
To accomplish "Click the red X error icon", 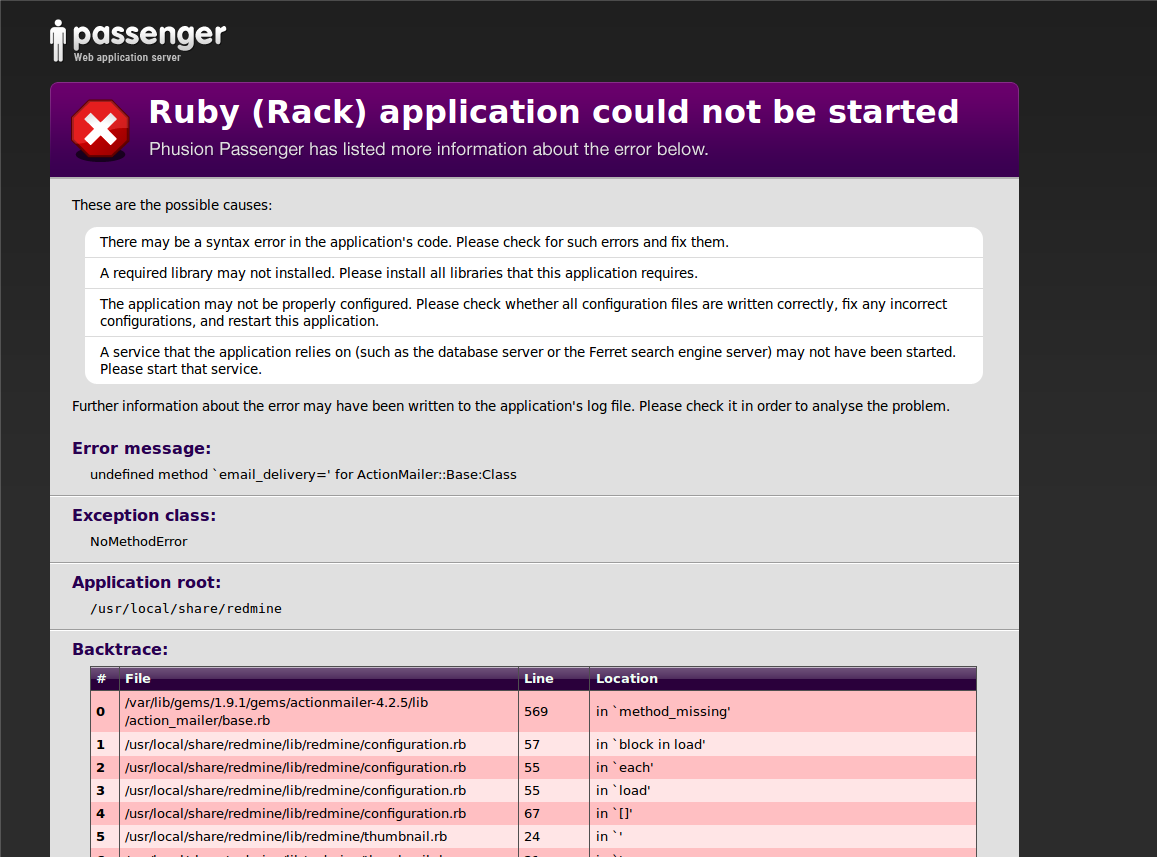I will [x=100, y=130].
